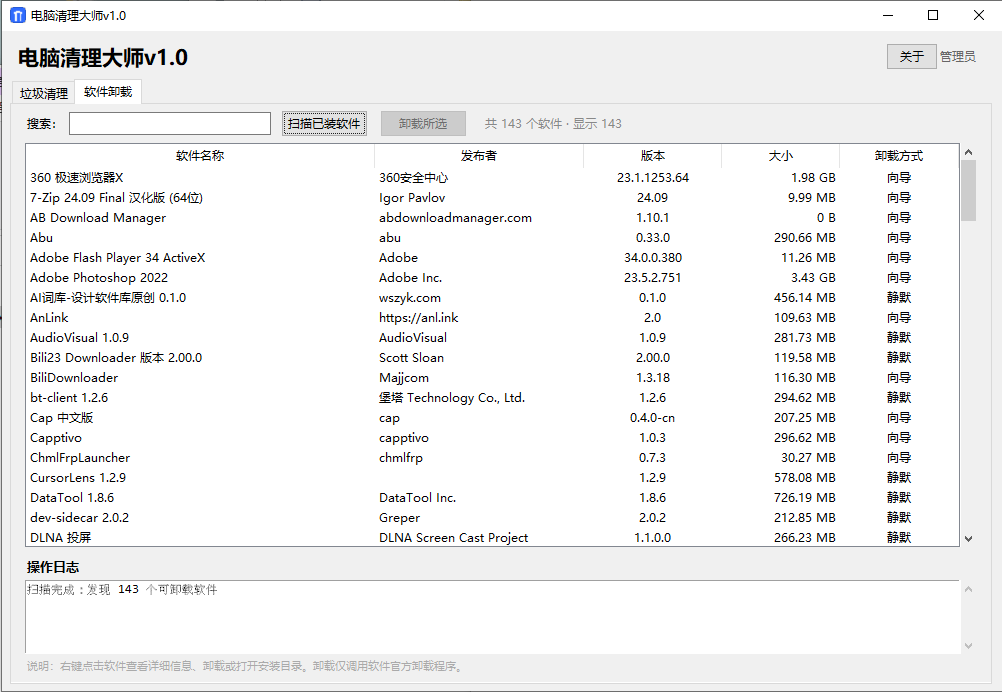Click publisher DataTool Inc.
The image size is (1002, 692).
point(417,498)
